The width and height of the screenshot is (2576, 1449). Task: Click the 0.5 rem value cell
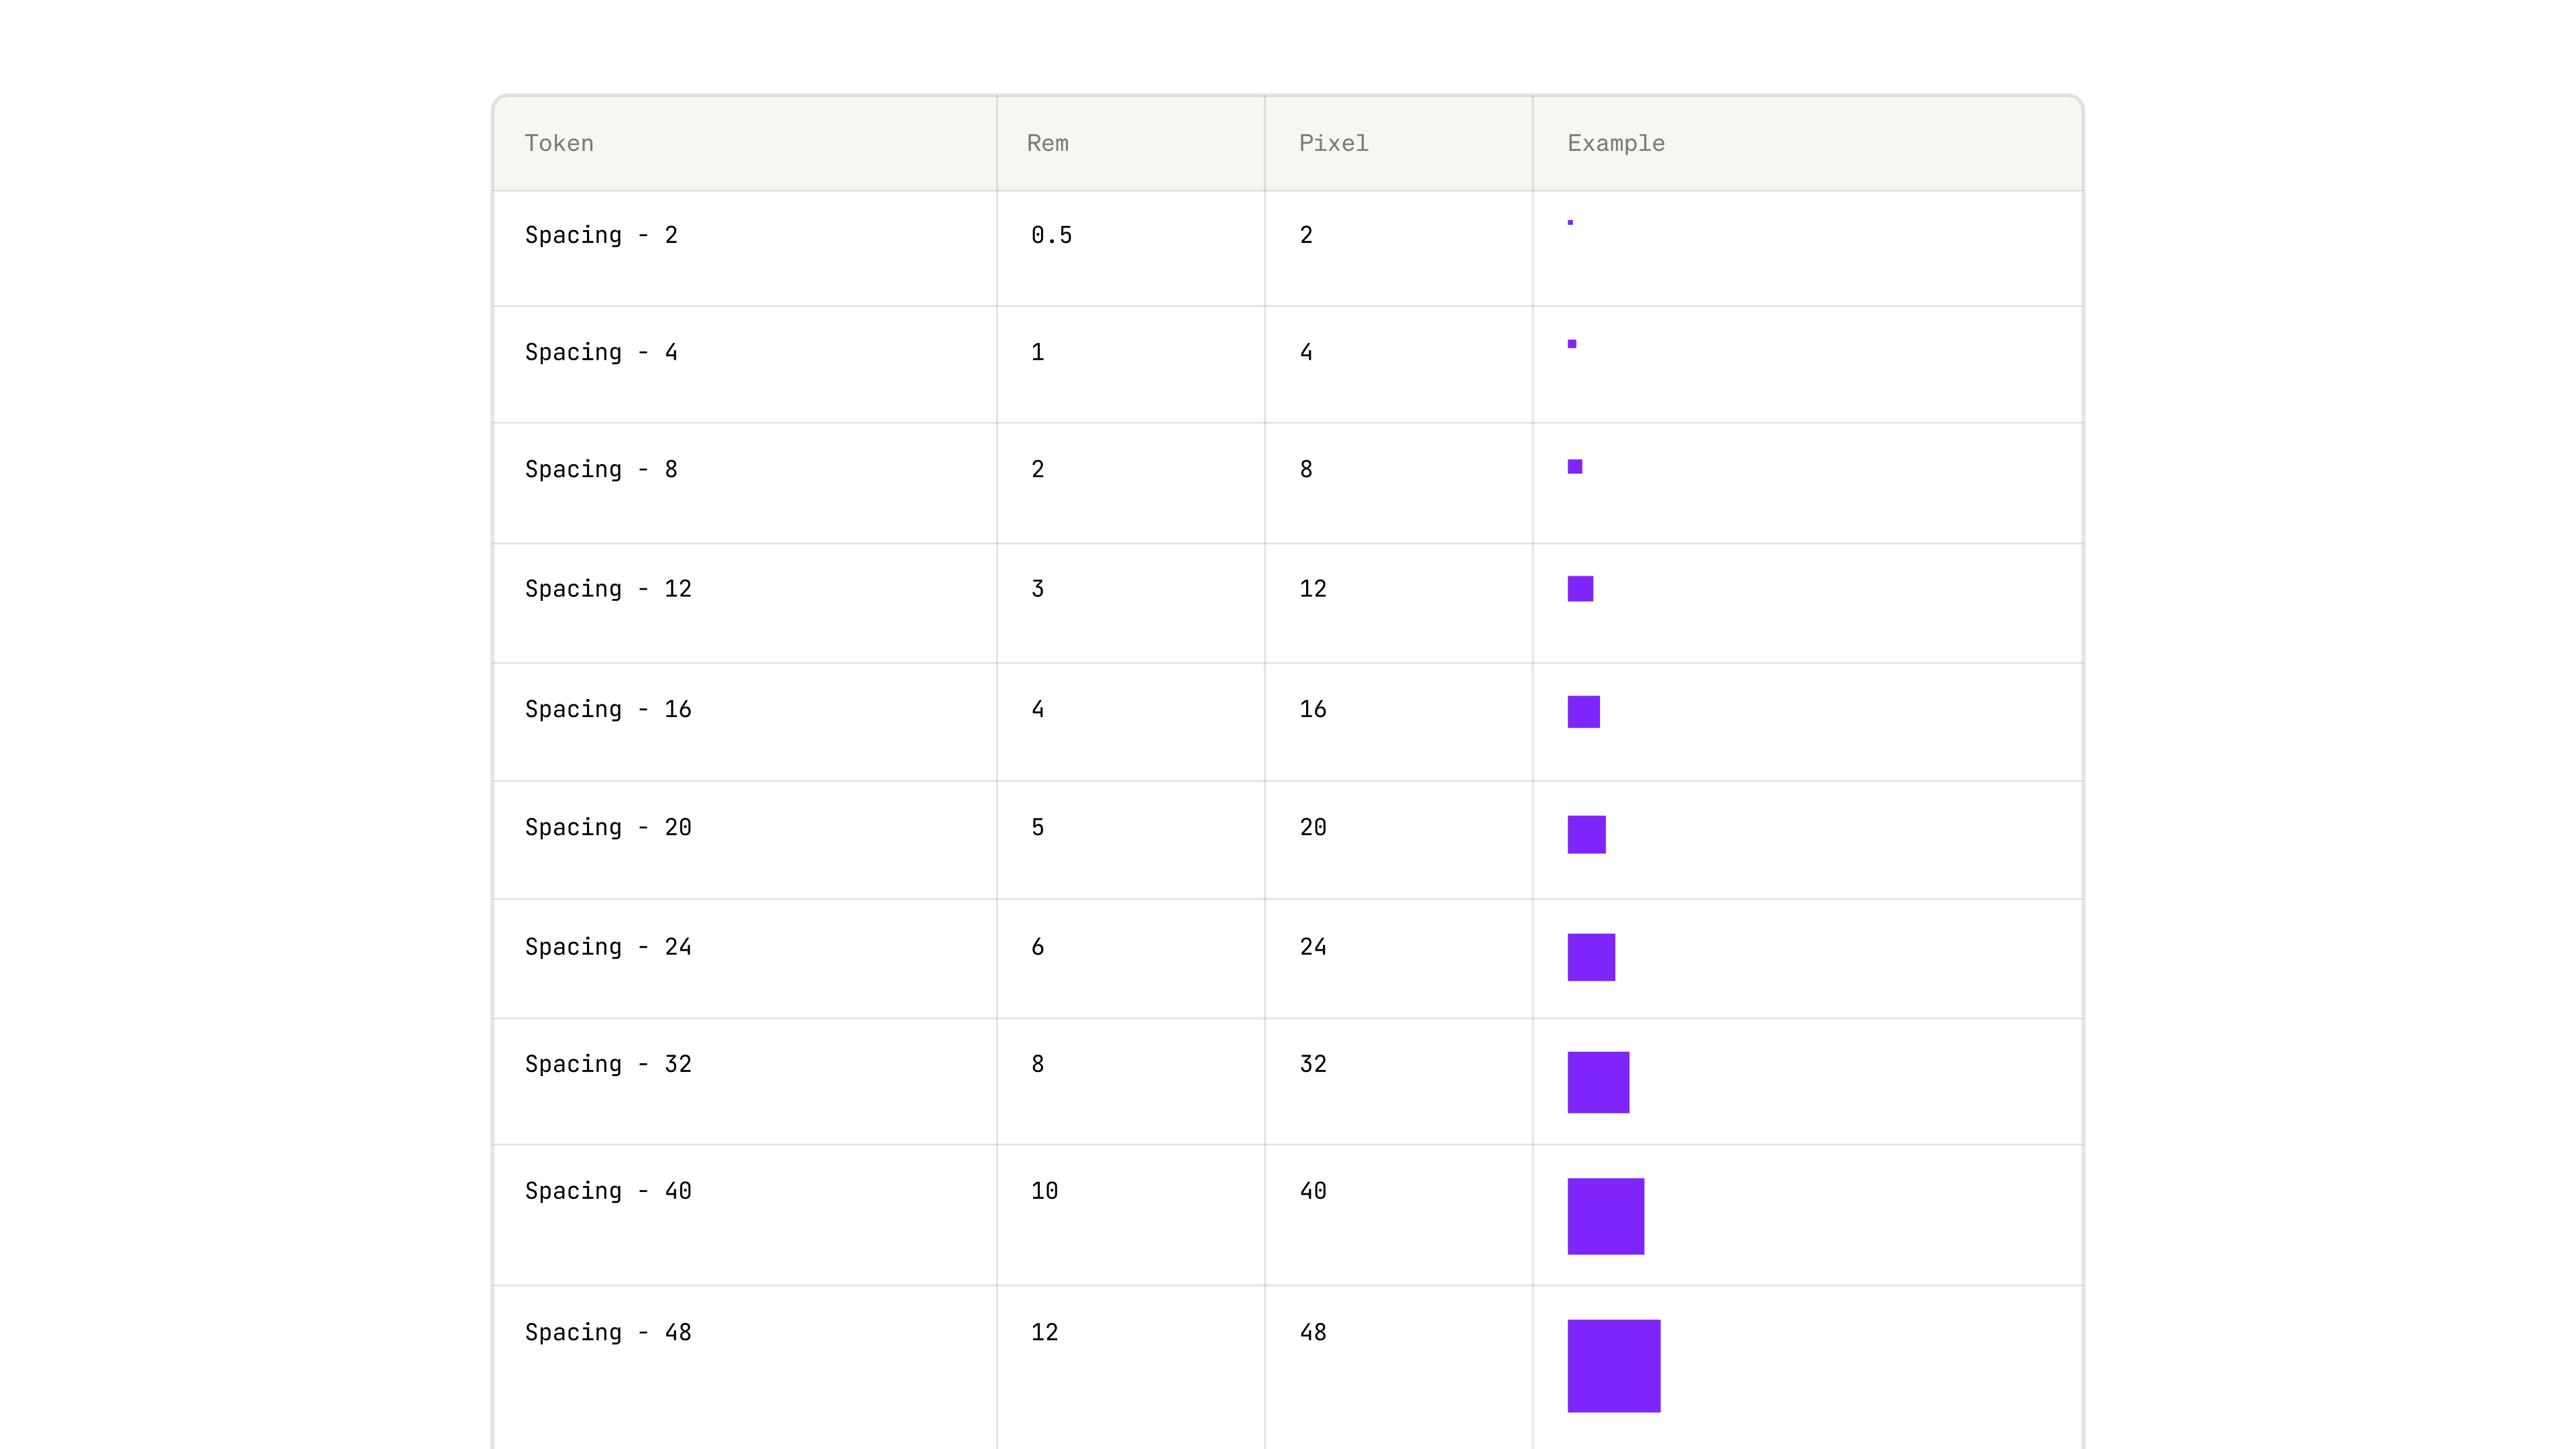point(1051,235)
